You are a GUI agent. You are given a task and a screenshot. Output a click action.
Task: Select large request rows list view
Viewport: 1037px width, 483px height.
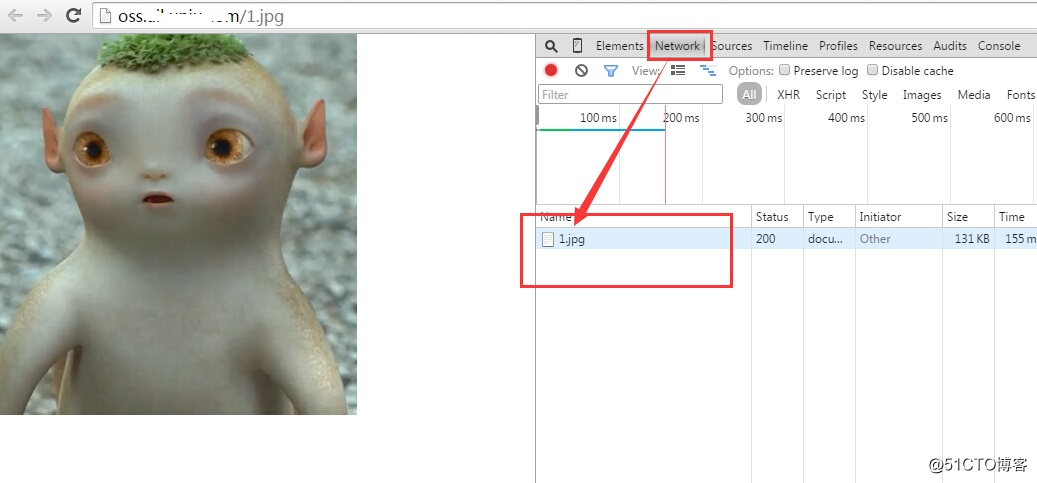[678, 69]
